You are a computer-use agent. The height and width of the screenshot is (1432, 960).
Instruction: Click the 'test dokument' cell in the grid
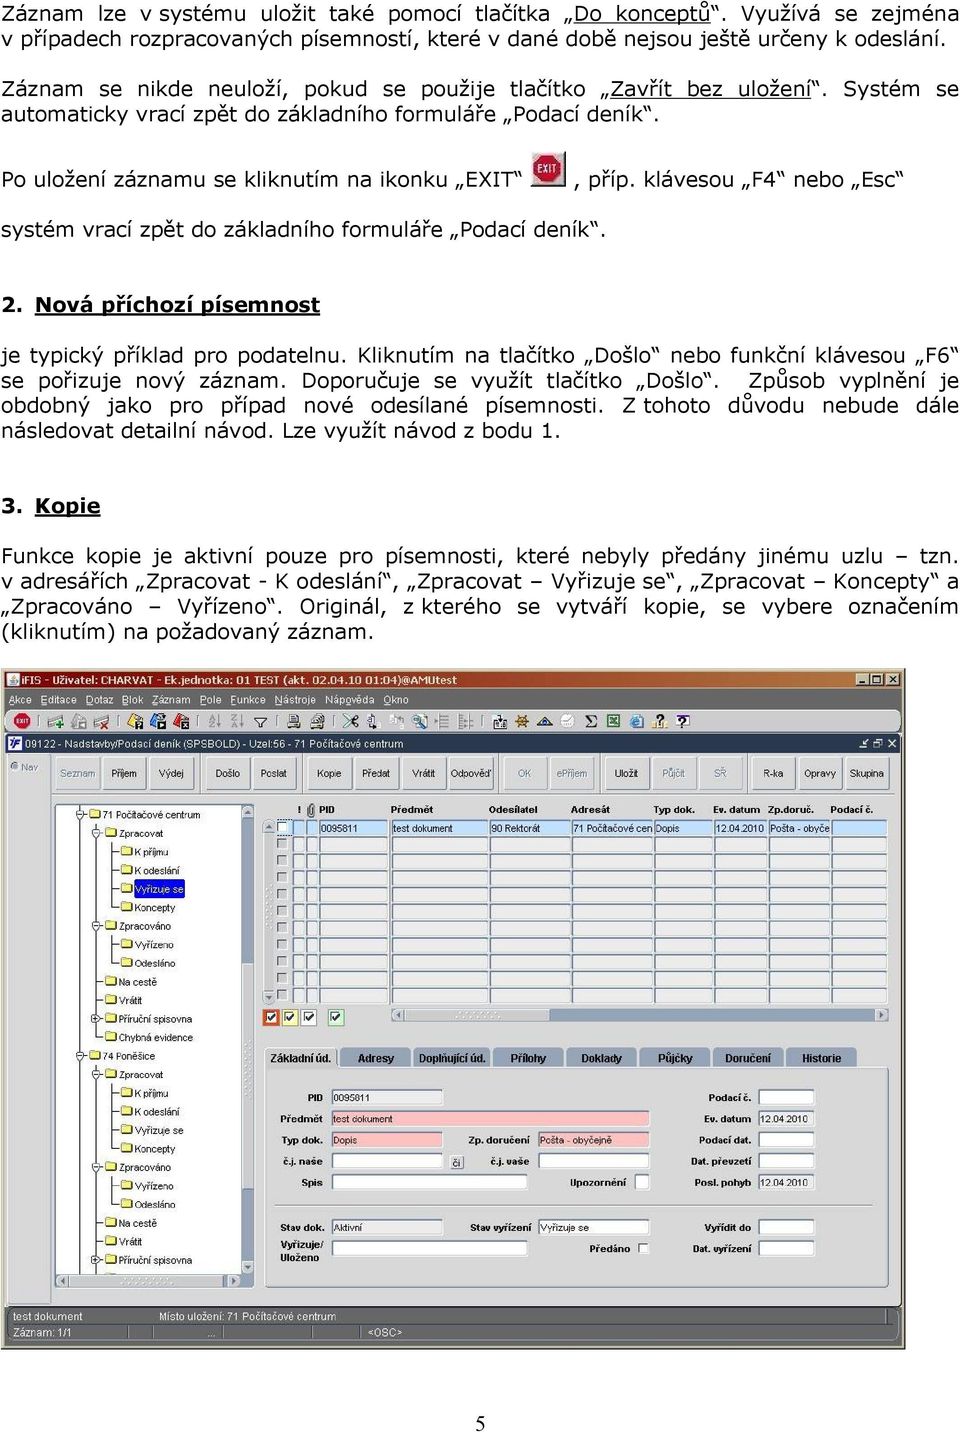click(438, 828)
